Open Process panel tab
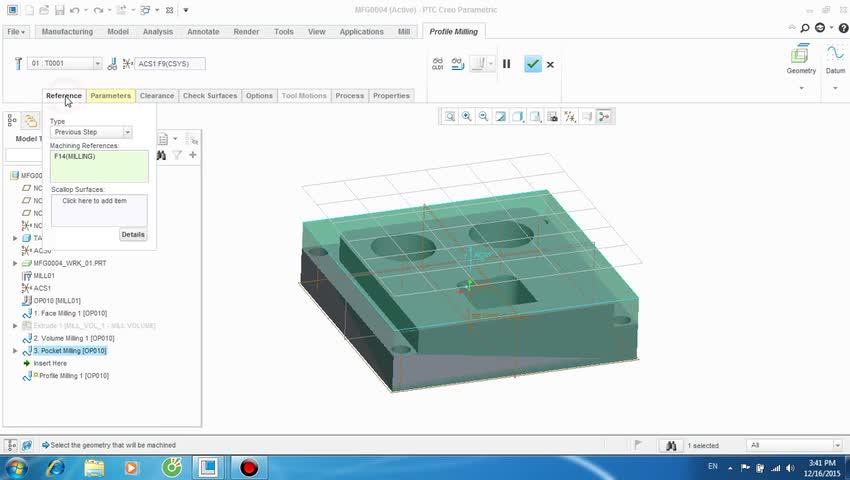 tap(350, 95)
